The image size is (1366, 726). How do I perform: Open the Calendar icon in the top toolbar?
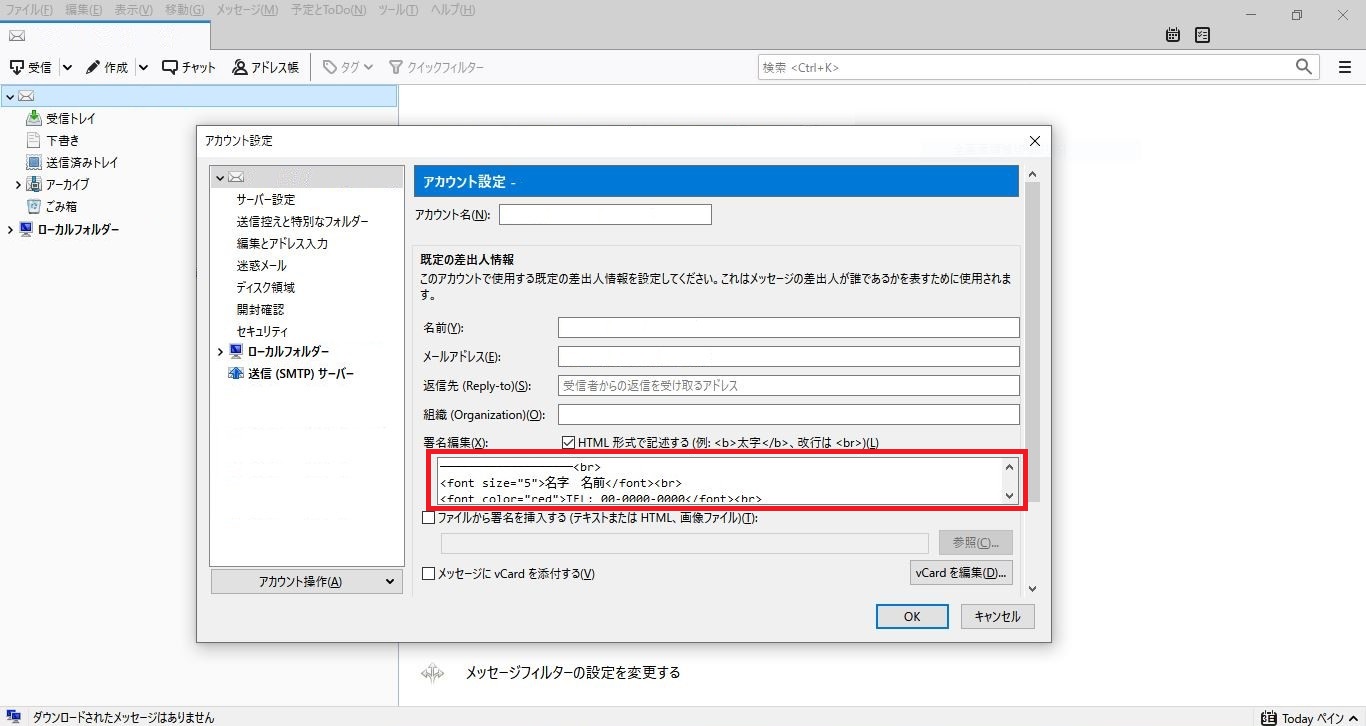coord(1171,34)
